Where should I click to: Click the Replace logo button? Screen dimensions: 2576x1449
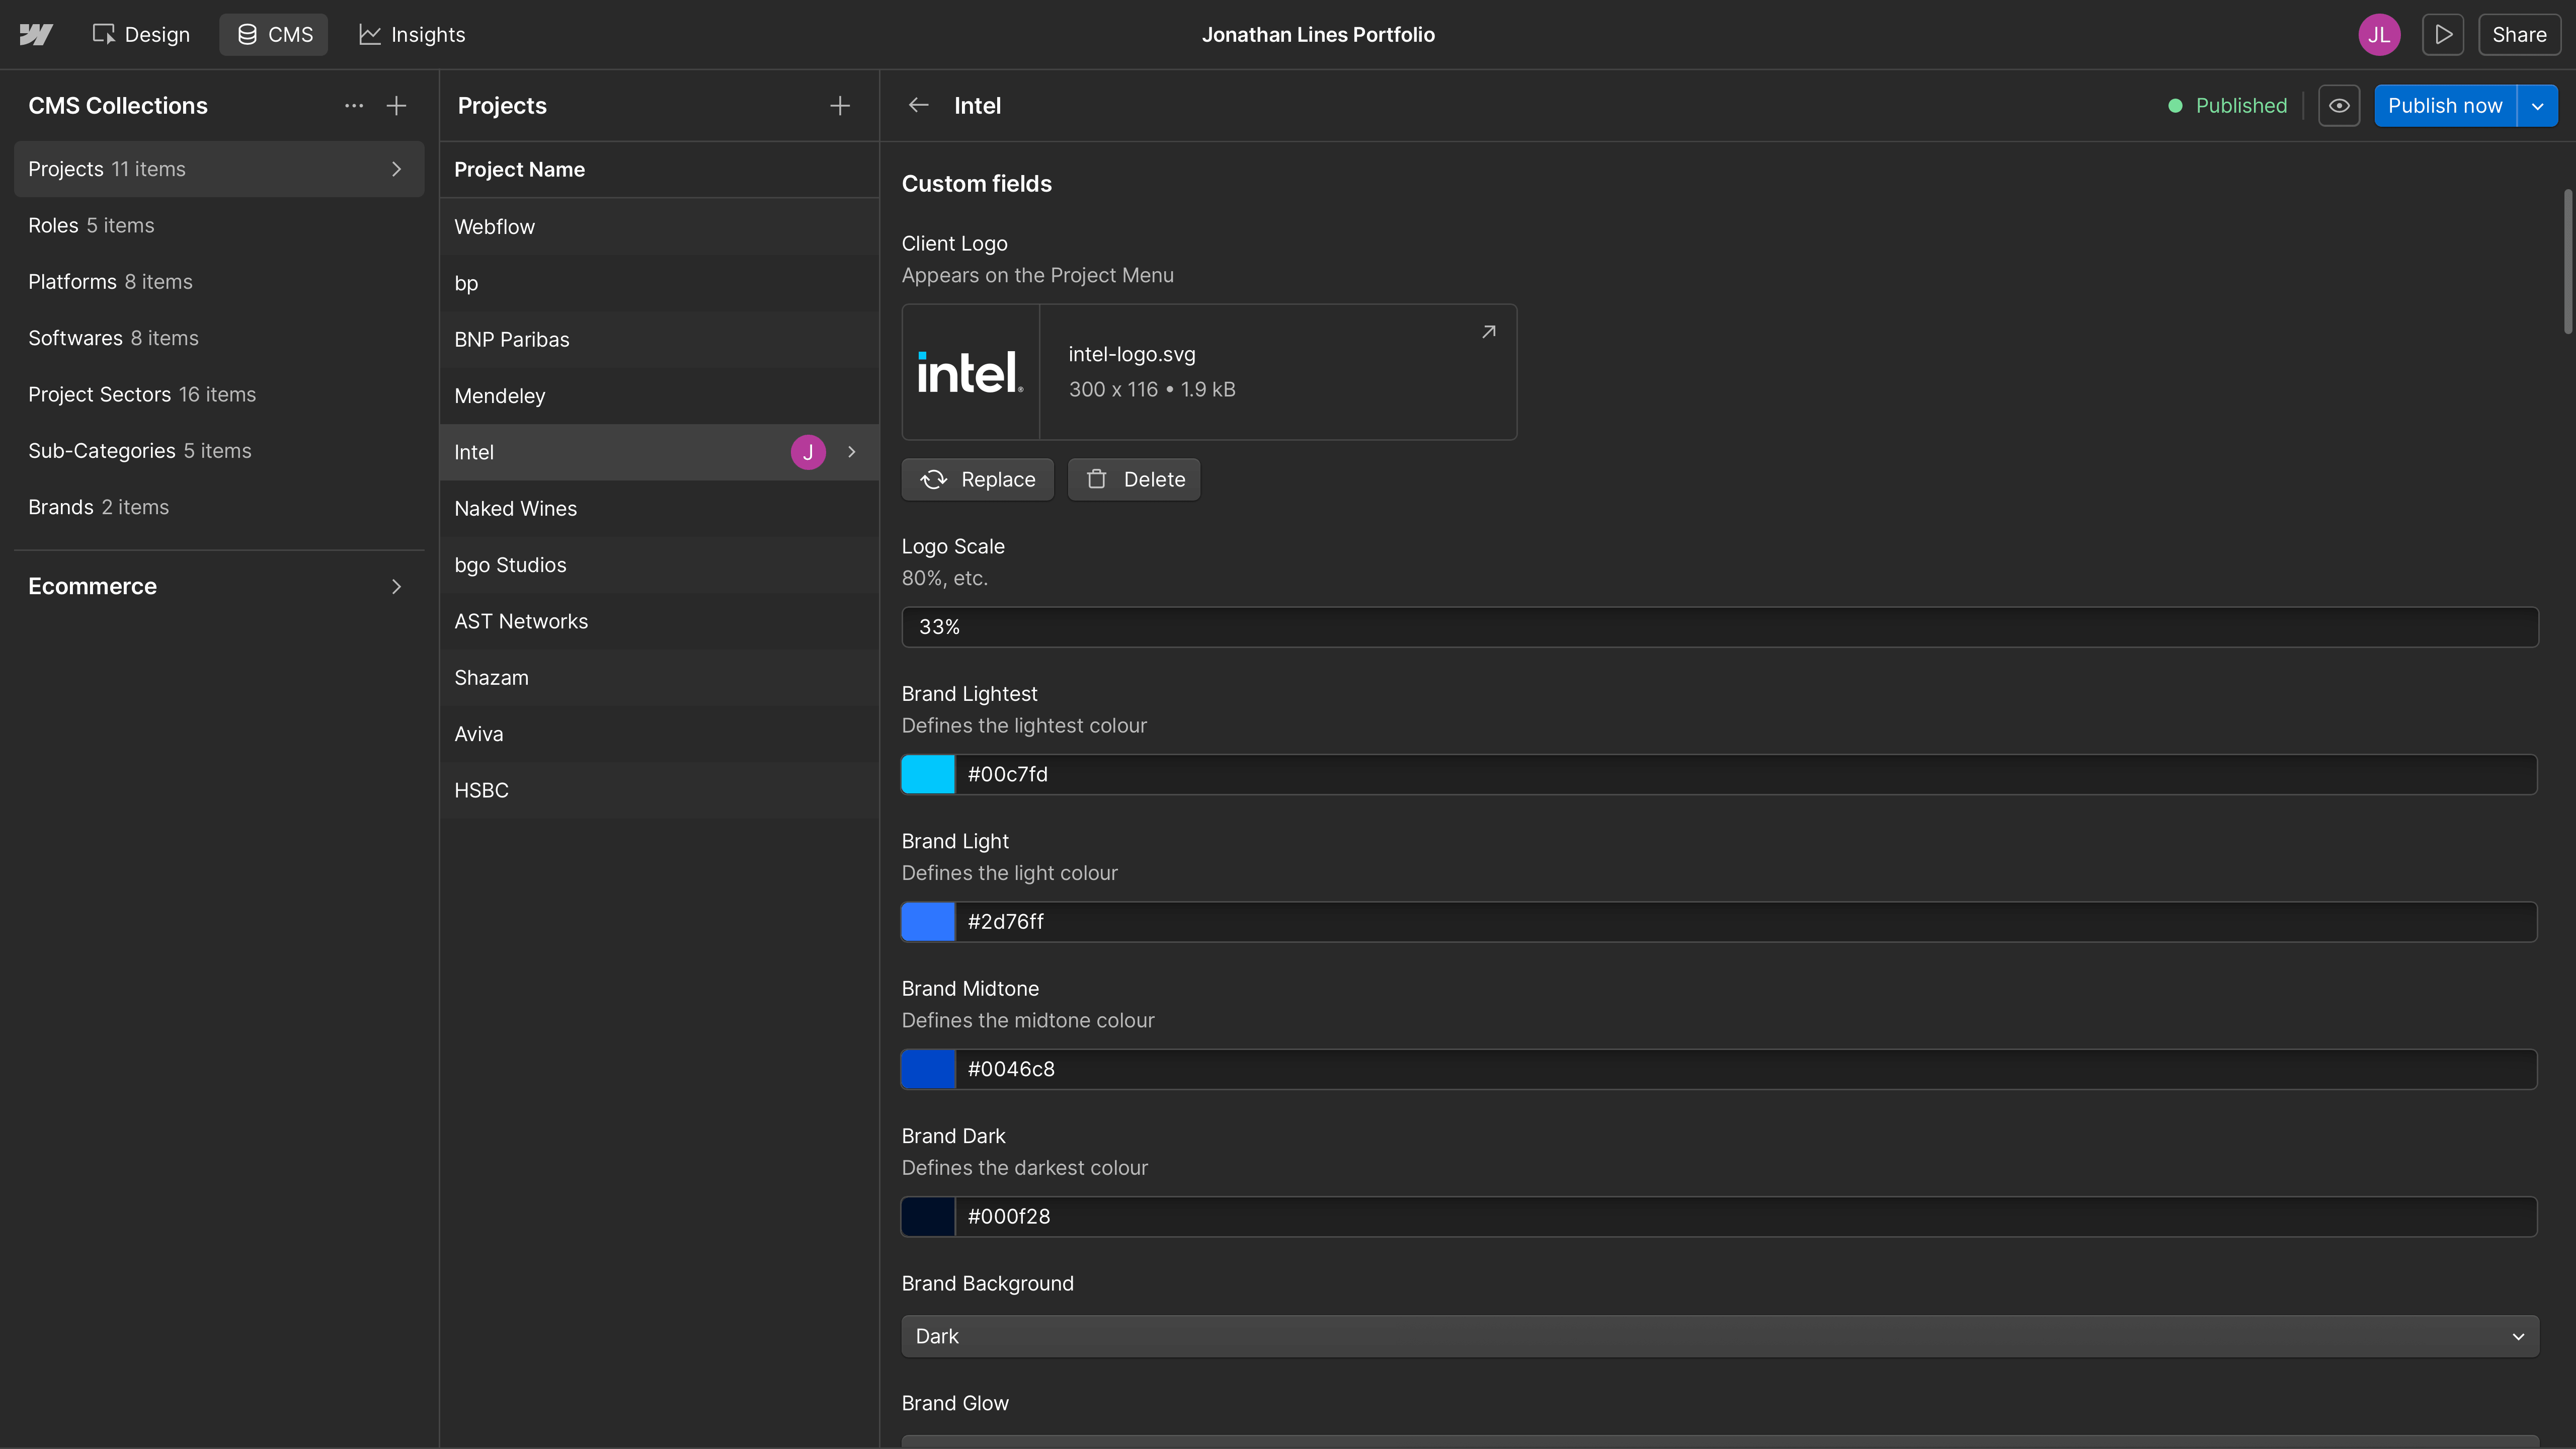pyautogui.click(x=977, y=480)
